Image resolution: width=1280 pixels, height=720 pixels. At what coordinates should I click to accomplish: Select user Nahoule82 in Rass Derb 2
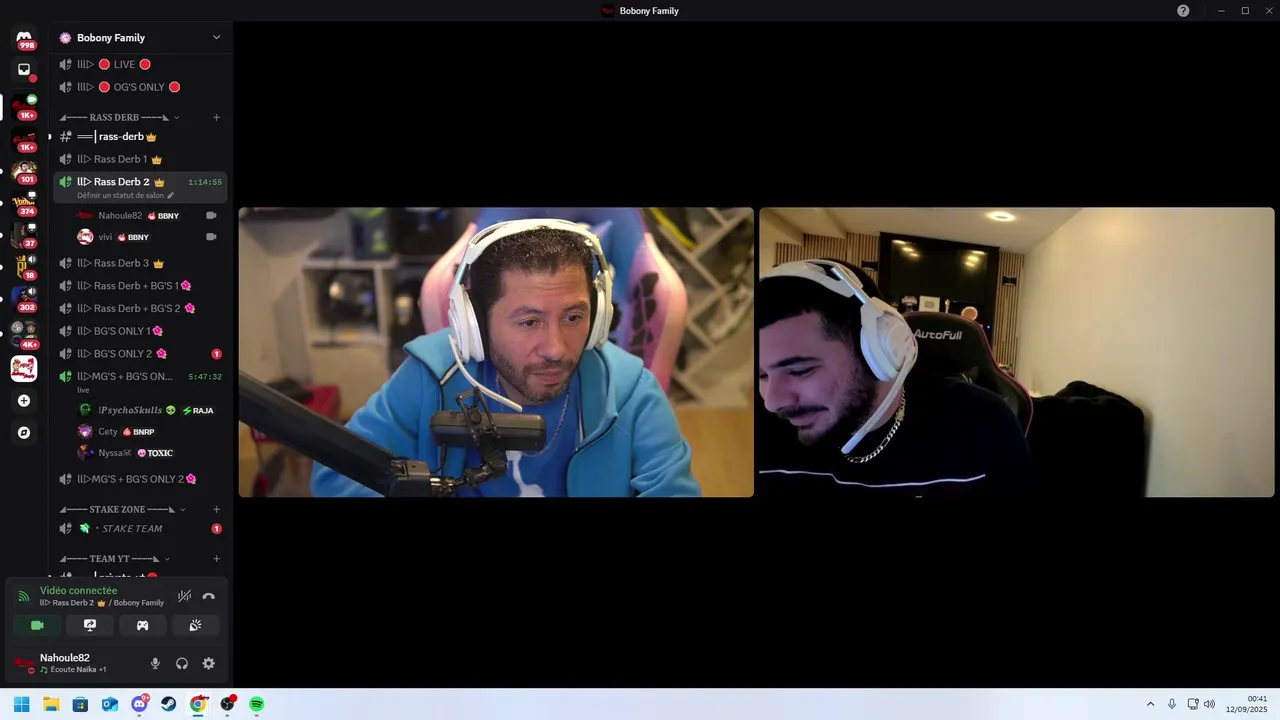[147, 215]
